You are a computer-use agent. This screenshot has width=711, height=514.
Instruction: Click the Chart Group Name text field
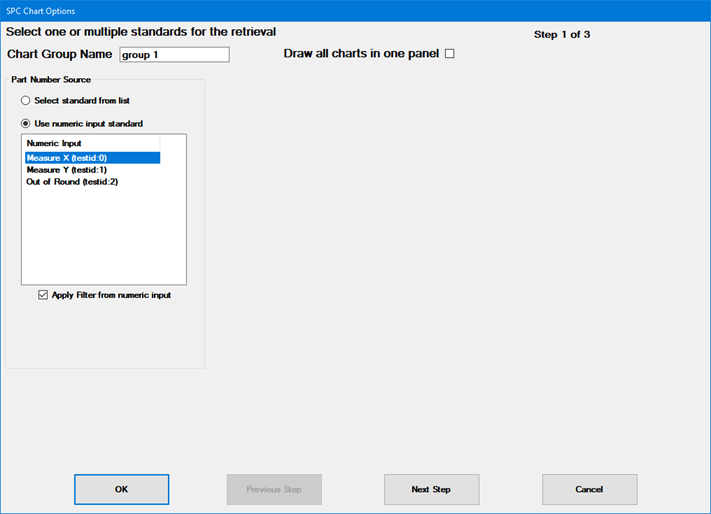(174, 54)
